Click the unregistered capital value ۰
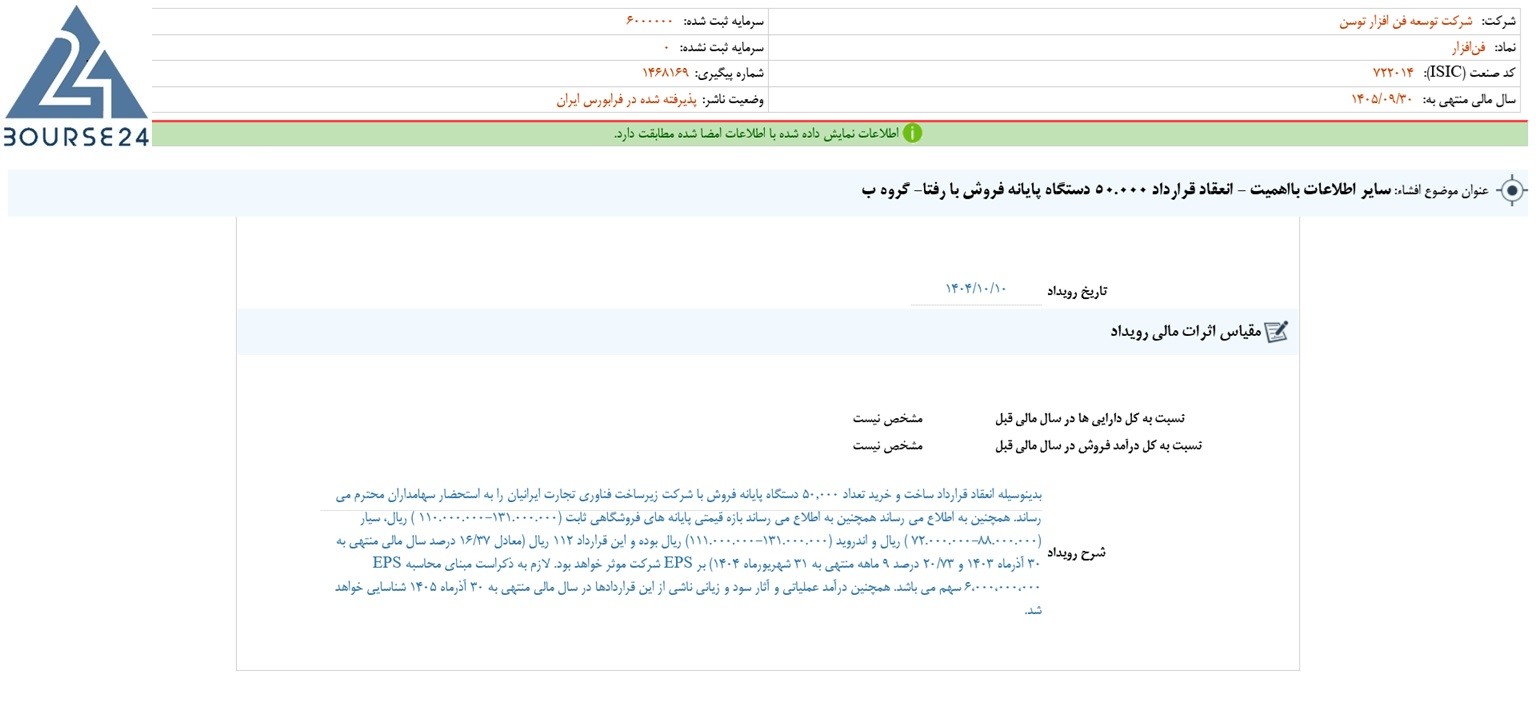 coord(665,47)
